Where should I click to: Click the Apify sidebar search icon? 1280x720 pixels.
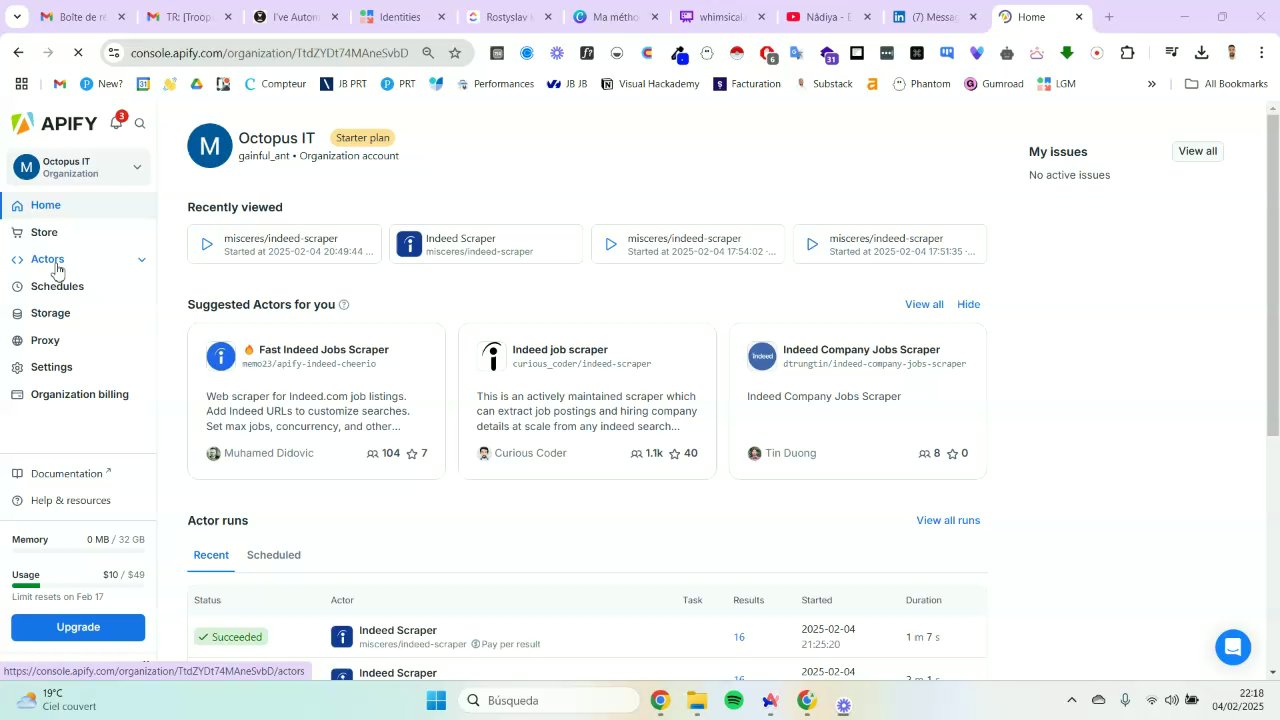click(140, 123)
